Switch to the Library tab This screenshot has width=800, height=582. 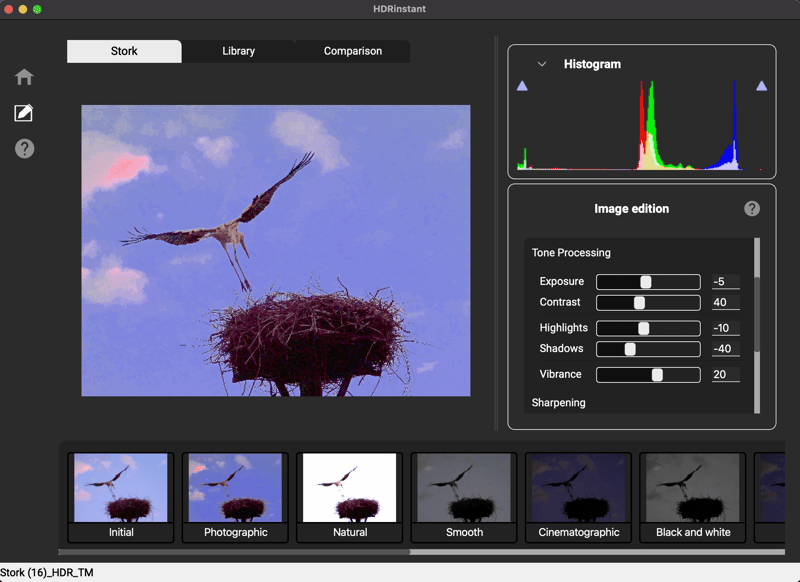click(x=238, y=51)
